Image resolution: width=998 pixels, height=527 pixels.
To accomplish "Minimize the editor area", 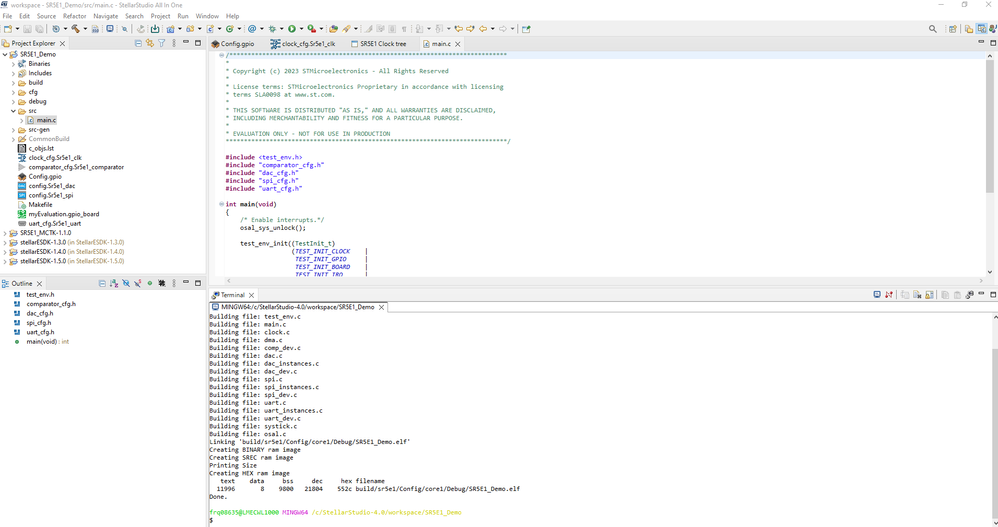I will click(x=981, y=43).
